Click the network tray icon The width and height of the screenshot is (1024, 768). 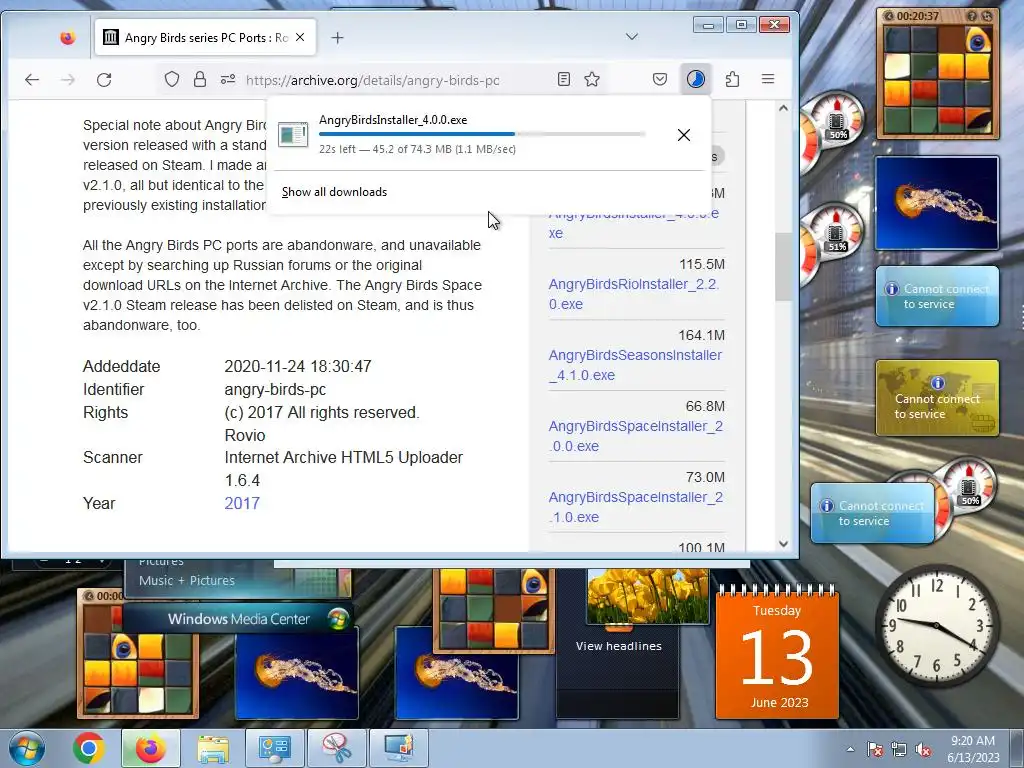pos(899,750)
